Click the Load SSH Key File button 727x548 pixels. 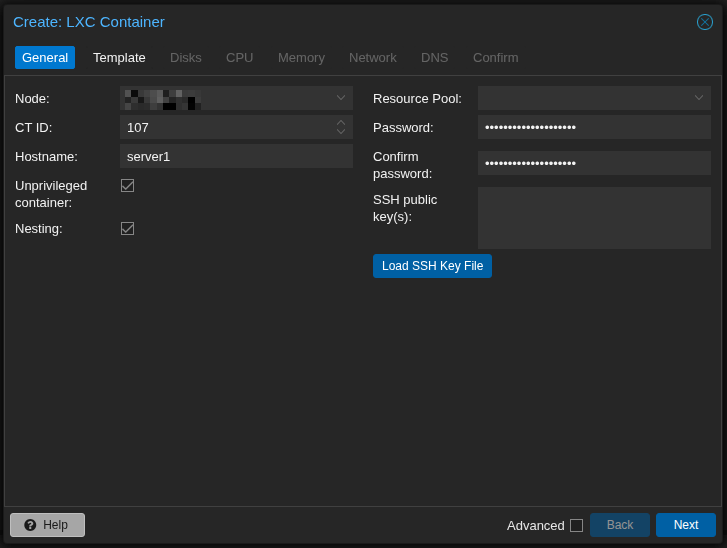point(432,266)
